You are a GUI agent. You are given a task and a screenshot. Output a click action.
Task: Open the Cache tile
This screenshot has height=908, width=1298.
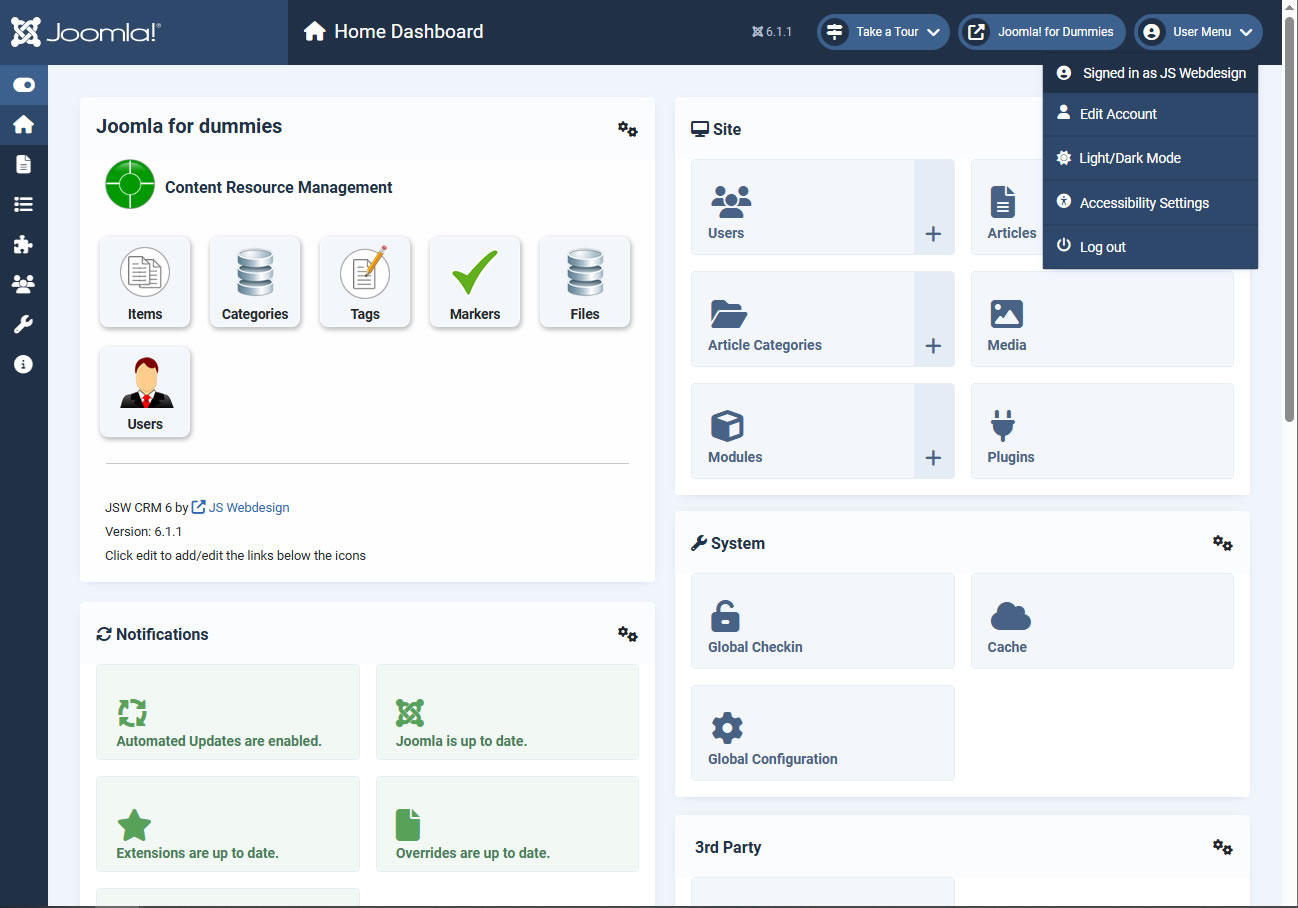(1102, 621)
